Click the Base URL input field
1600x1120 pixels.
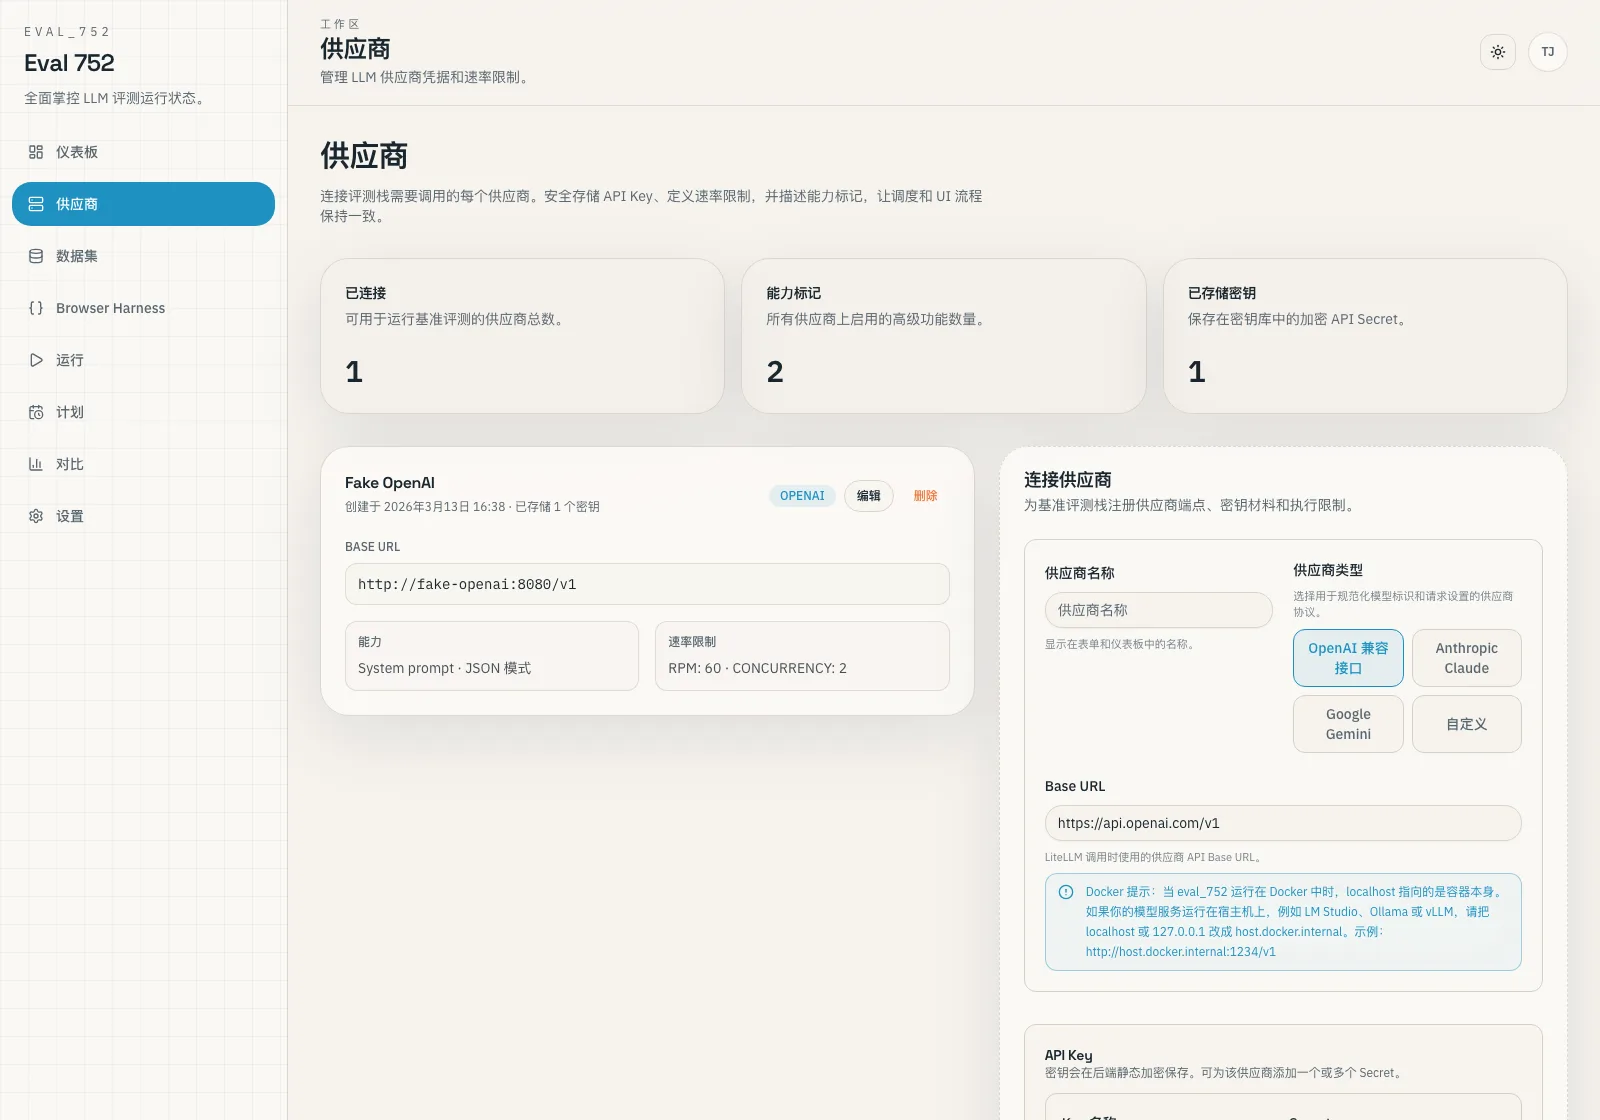coord(1282,823)
